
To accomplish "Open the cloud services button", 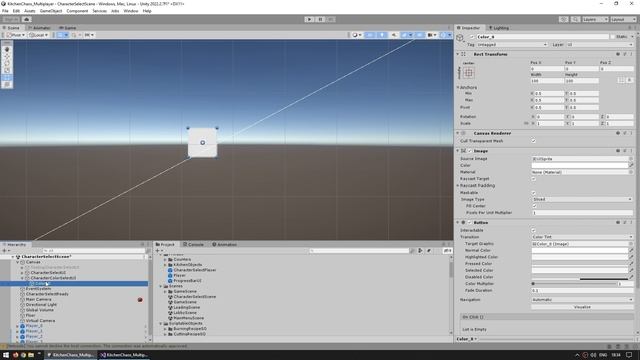I will click(x=27, y=19).
